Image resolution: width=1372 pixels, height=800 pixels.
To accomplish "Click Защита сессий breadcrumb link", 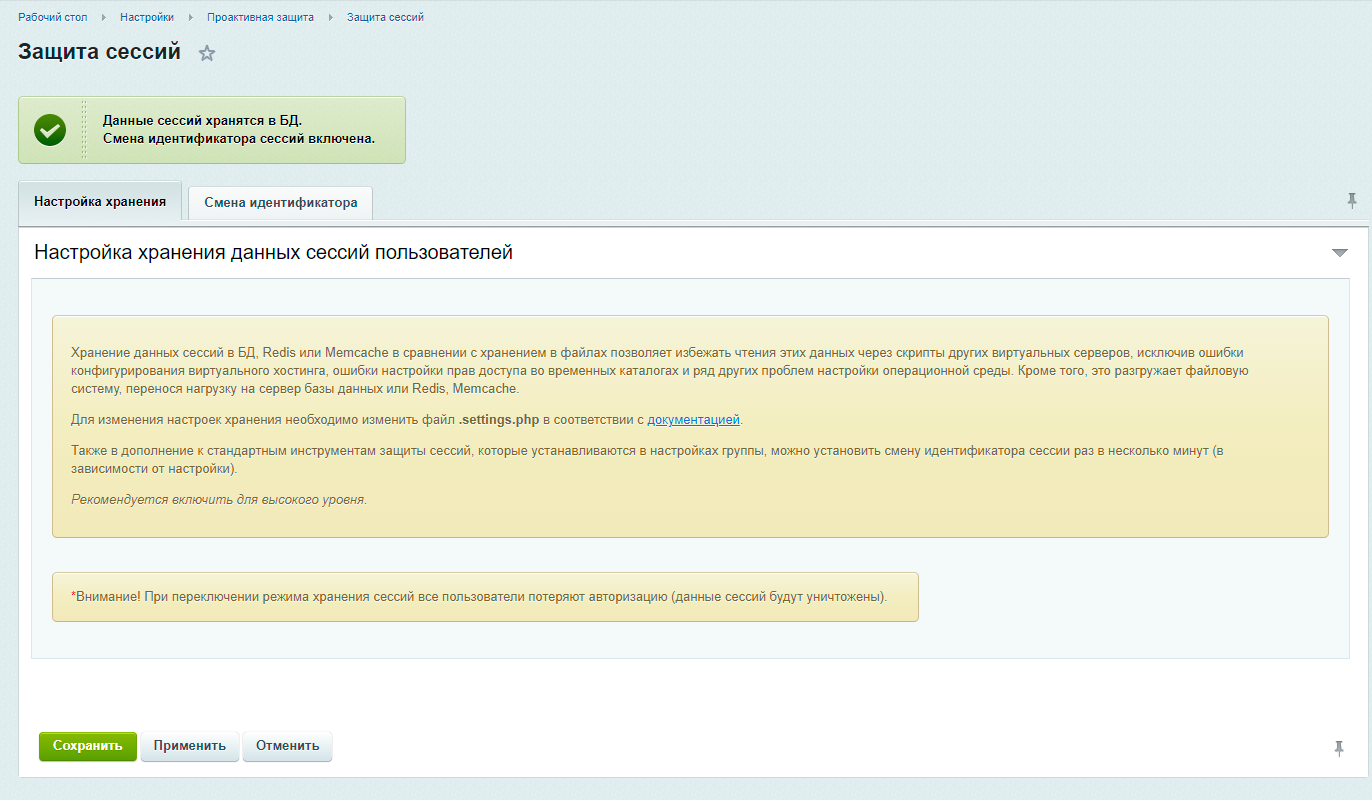I will coord(385,17).
